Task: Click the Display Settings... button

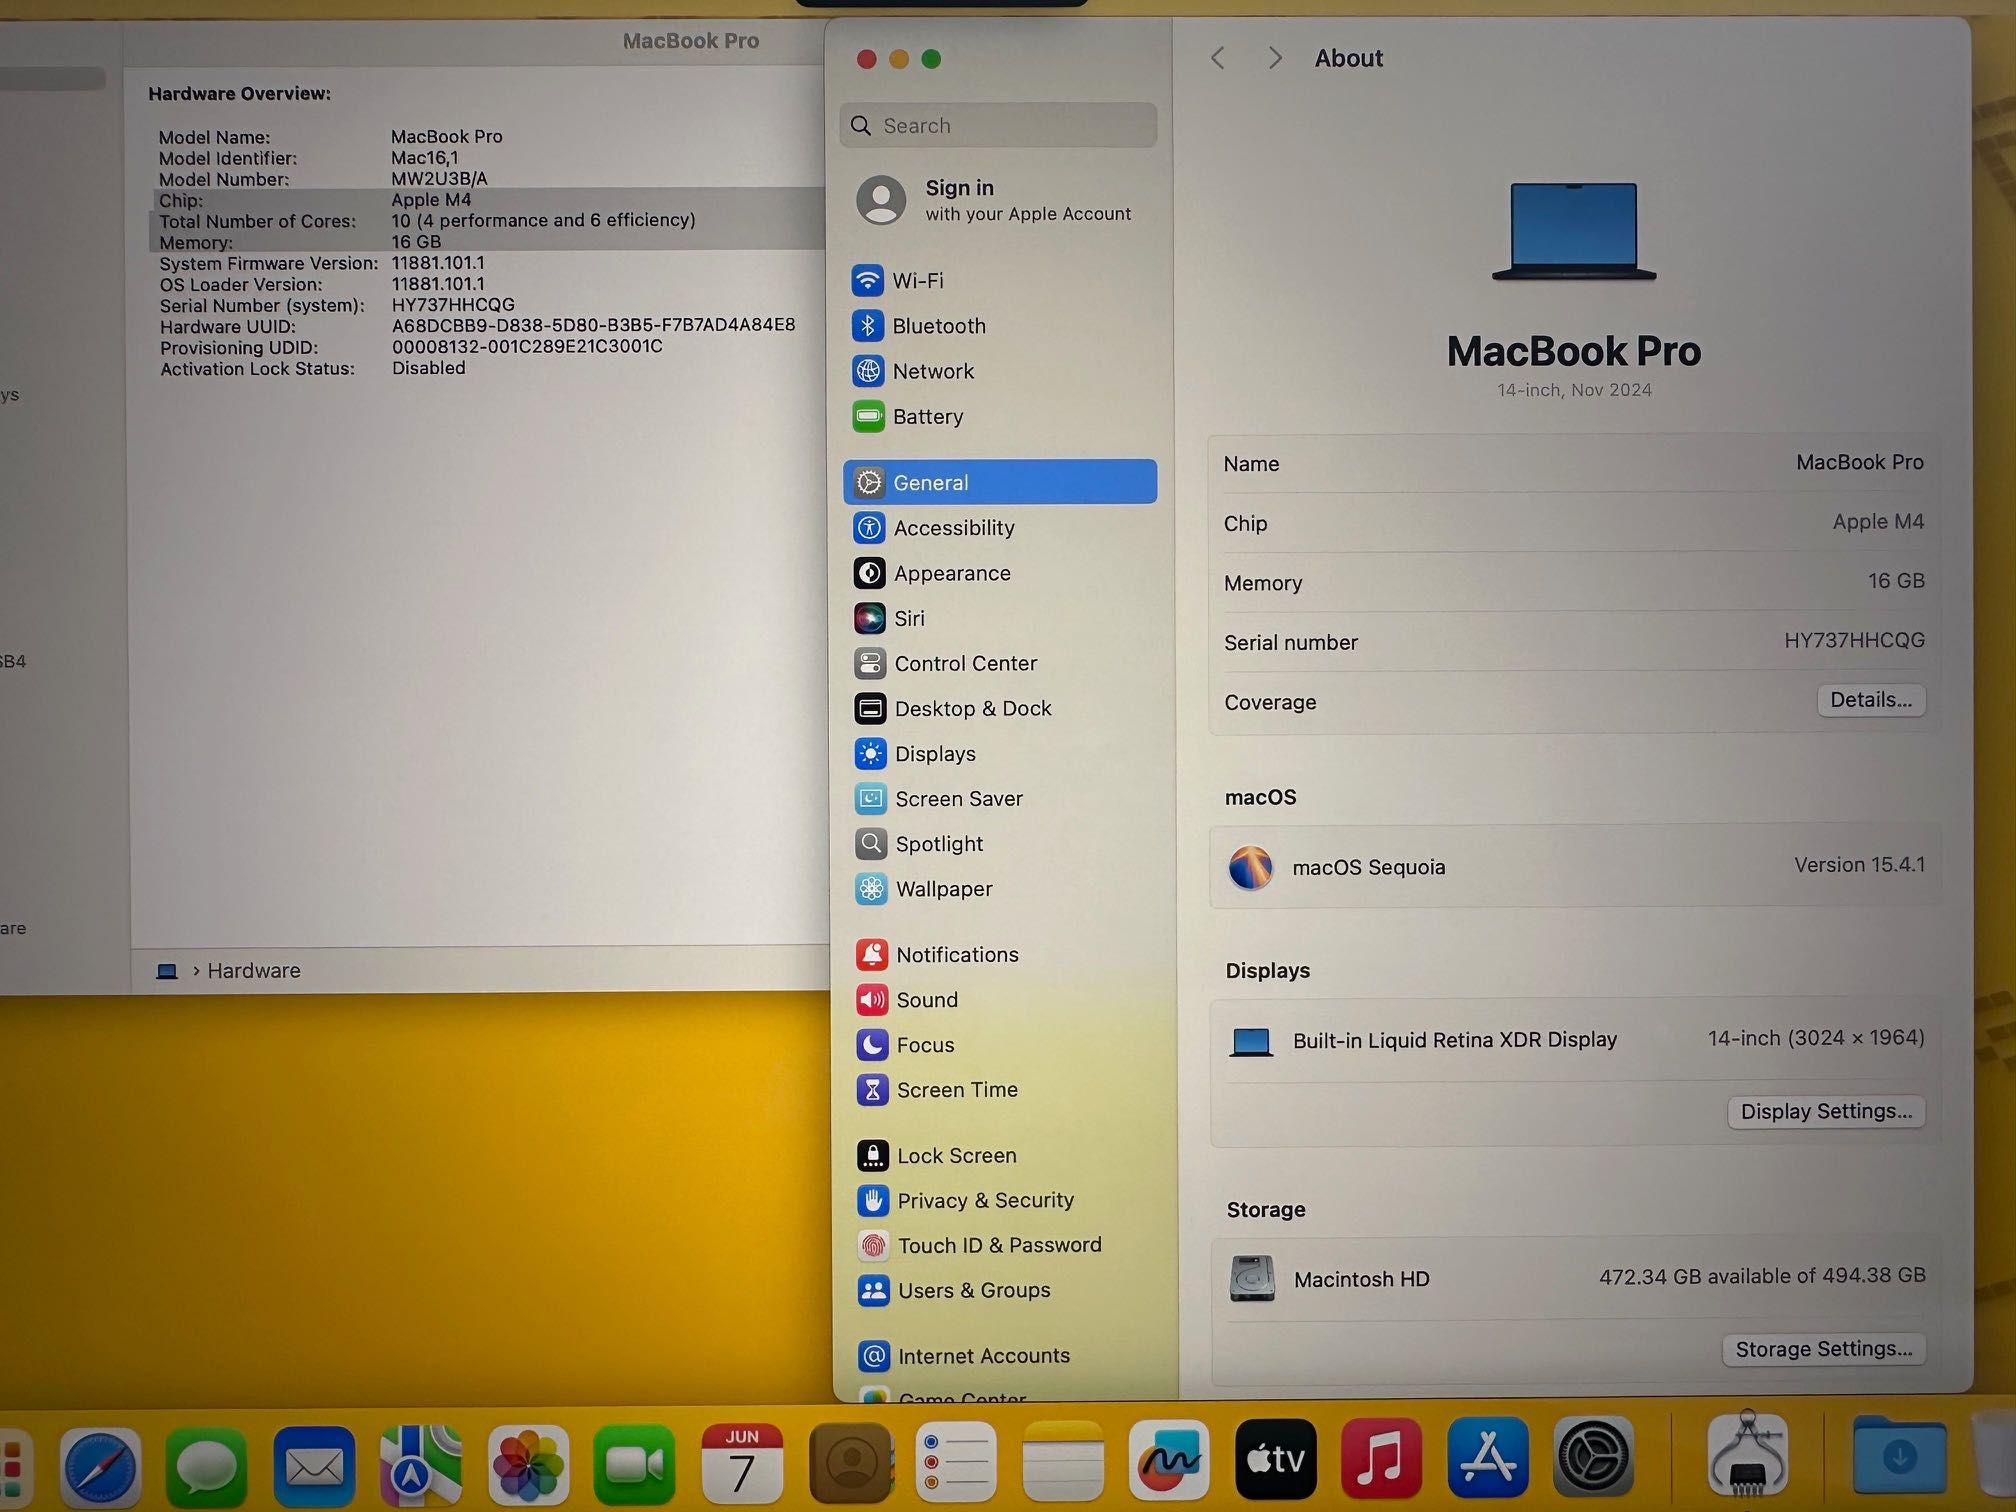Action: click(1826, 1112)
